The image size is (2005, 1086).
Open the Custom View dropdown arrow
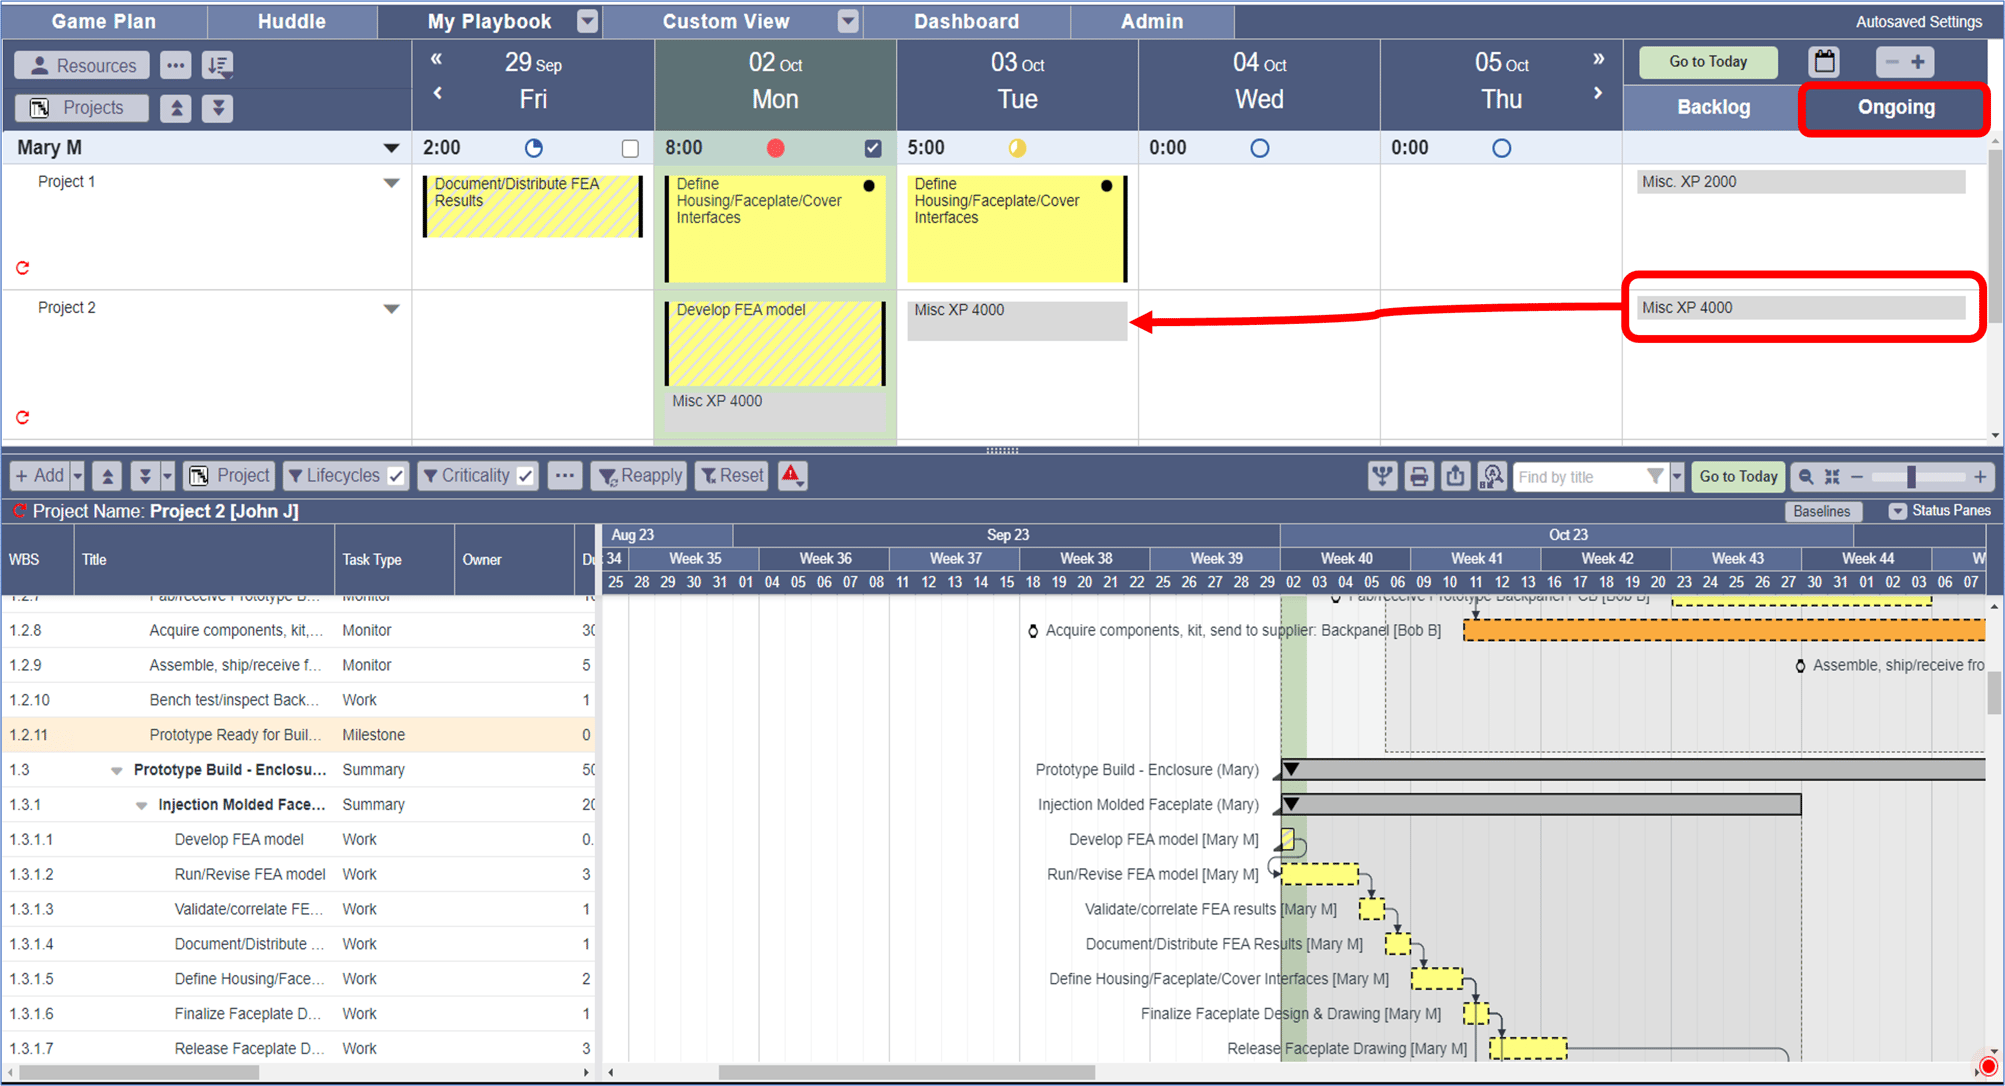pos(848,21)
